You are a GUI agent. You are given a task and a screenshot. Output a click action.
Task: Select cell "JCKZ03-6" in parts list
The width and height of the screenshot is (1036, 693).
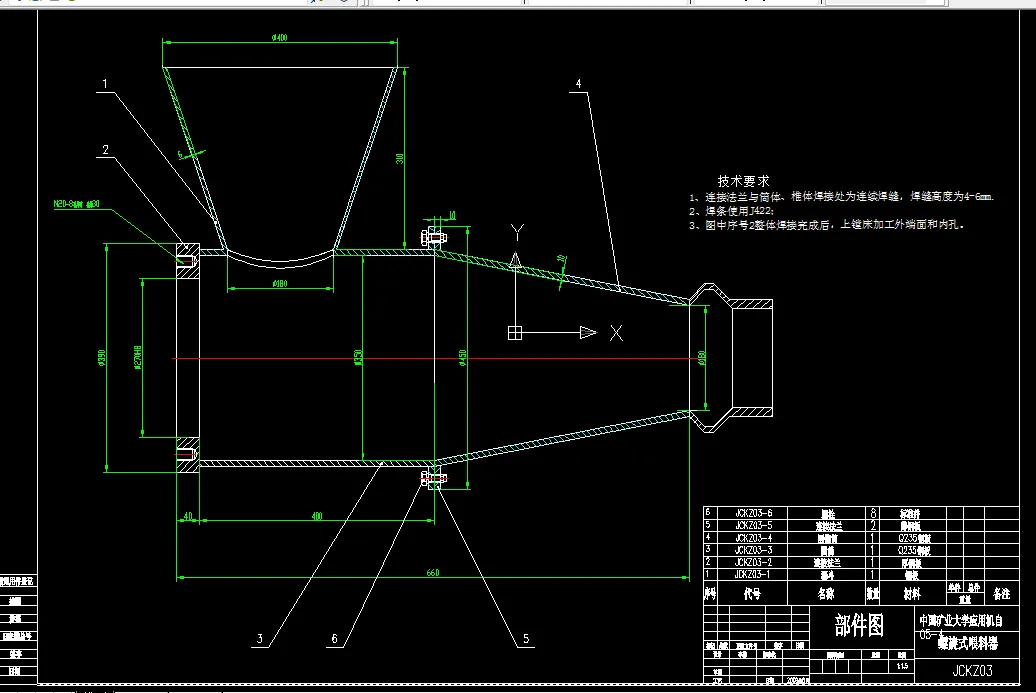753,513
